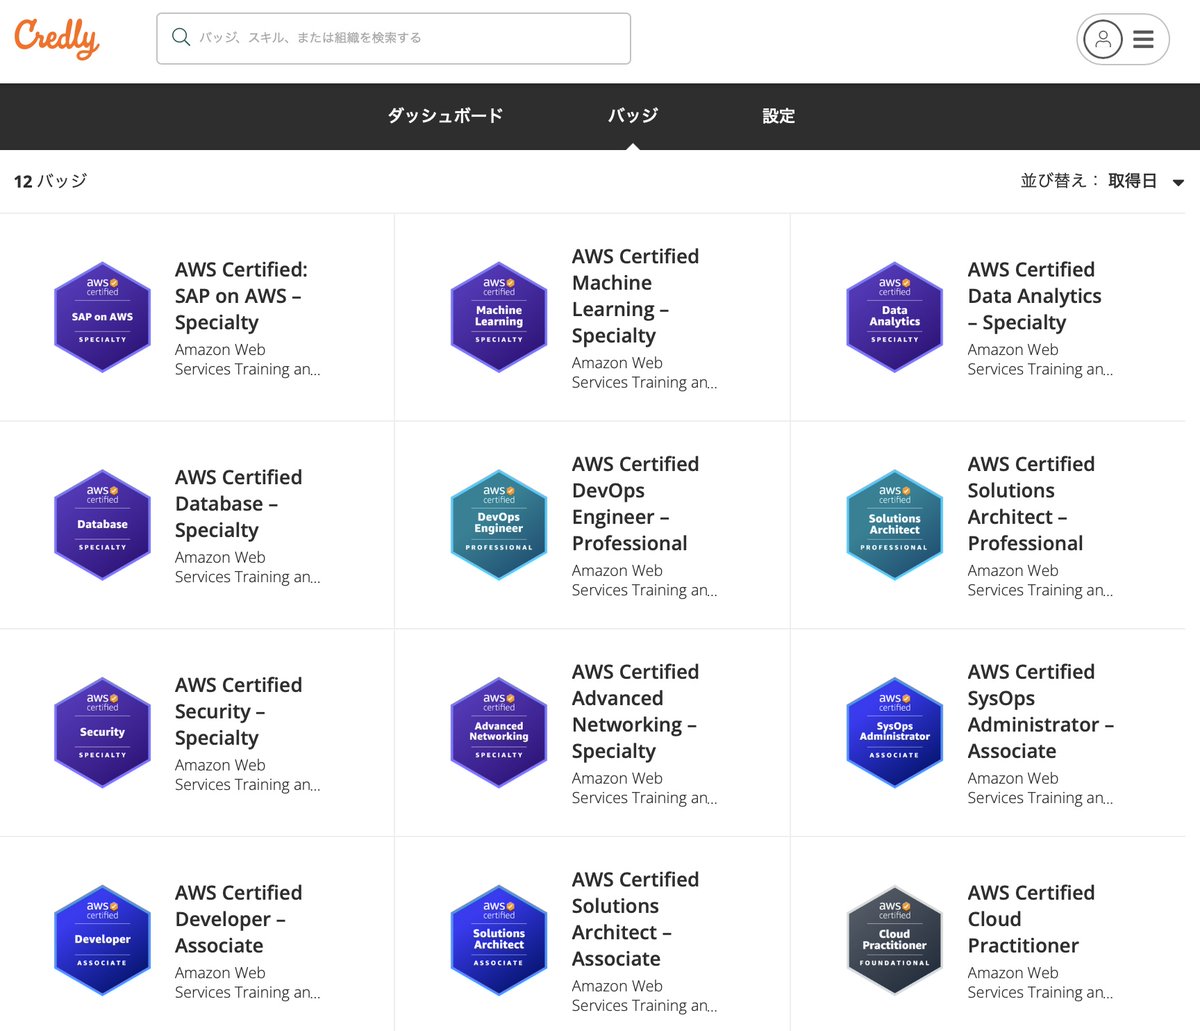
Task: Click the 並び替え sort label
Action: pos(1059,181)
